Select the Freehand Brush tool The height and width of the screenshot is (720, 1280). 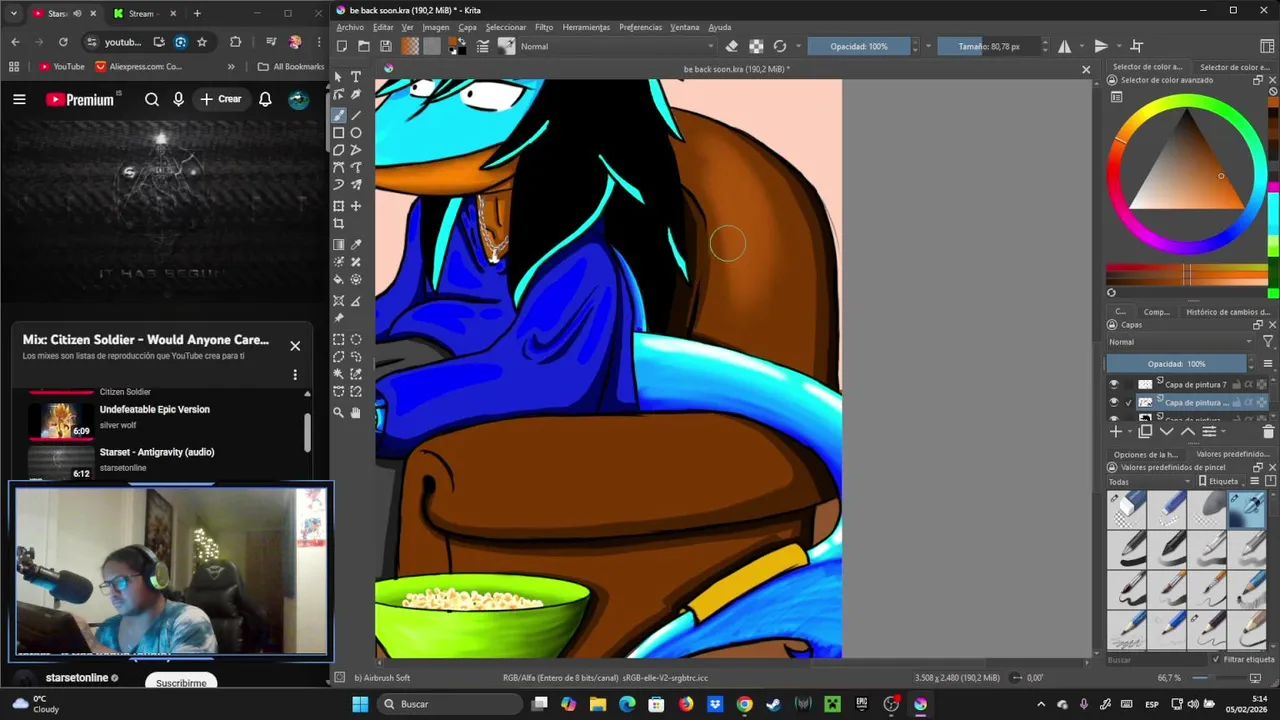pyautogui.click(x=339, y=115)
